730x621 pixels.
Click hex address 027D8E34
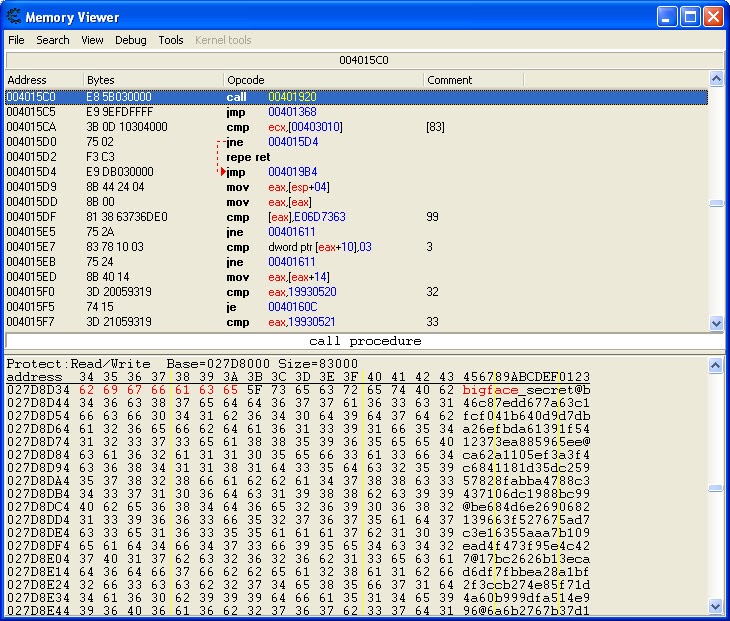[x=38, y=598]
